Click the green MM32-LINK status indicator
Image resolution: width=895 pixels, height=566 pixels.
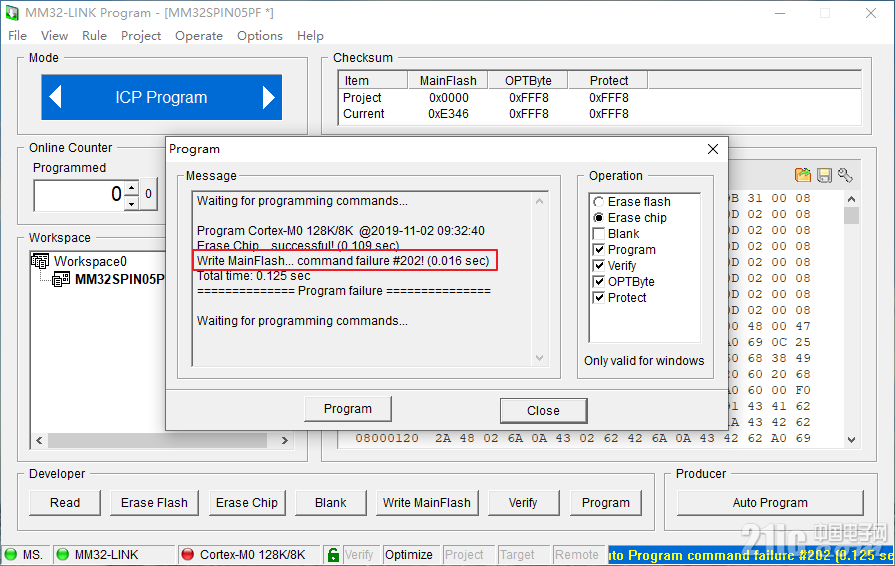63,555
